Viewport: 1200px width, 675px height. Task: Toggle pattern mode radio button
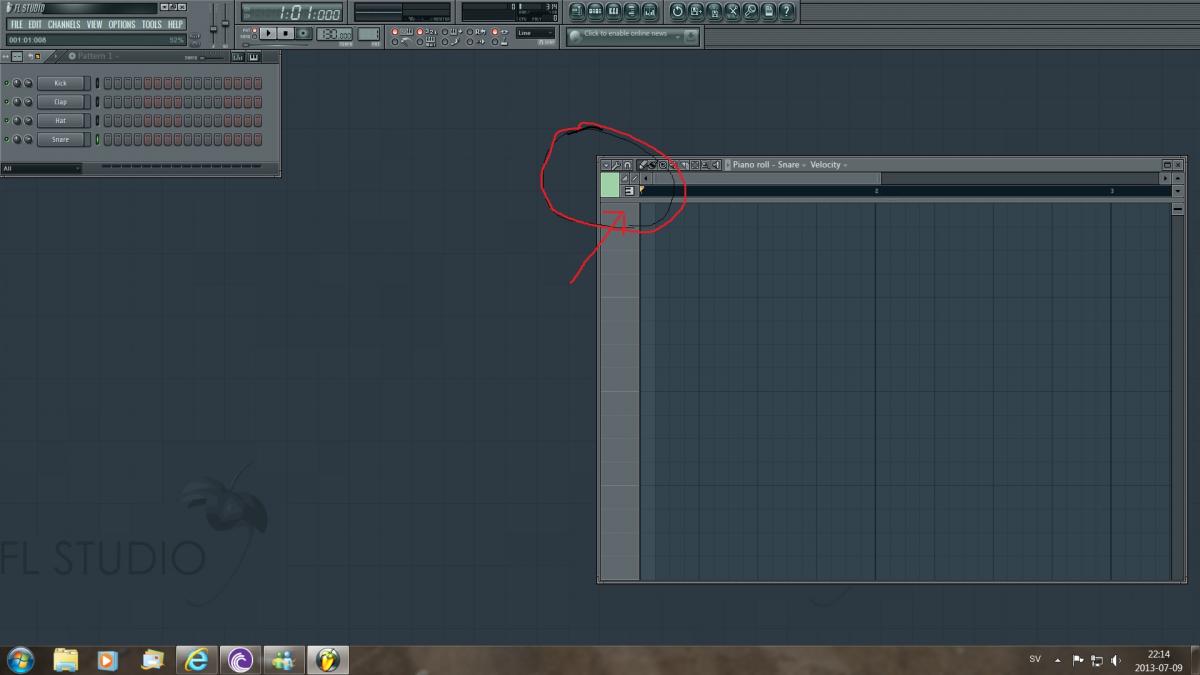255,29
